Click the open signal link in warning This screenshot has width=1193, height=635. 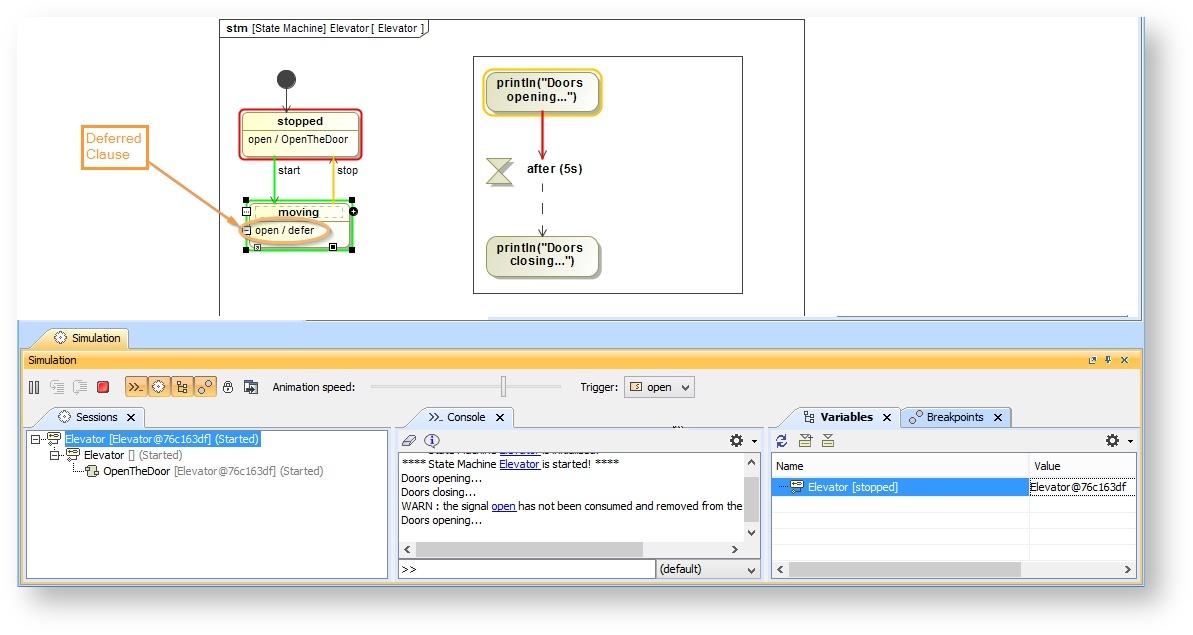(503, 506)
